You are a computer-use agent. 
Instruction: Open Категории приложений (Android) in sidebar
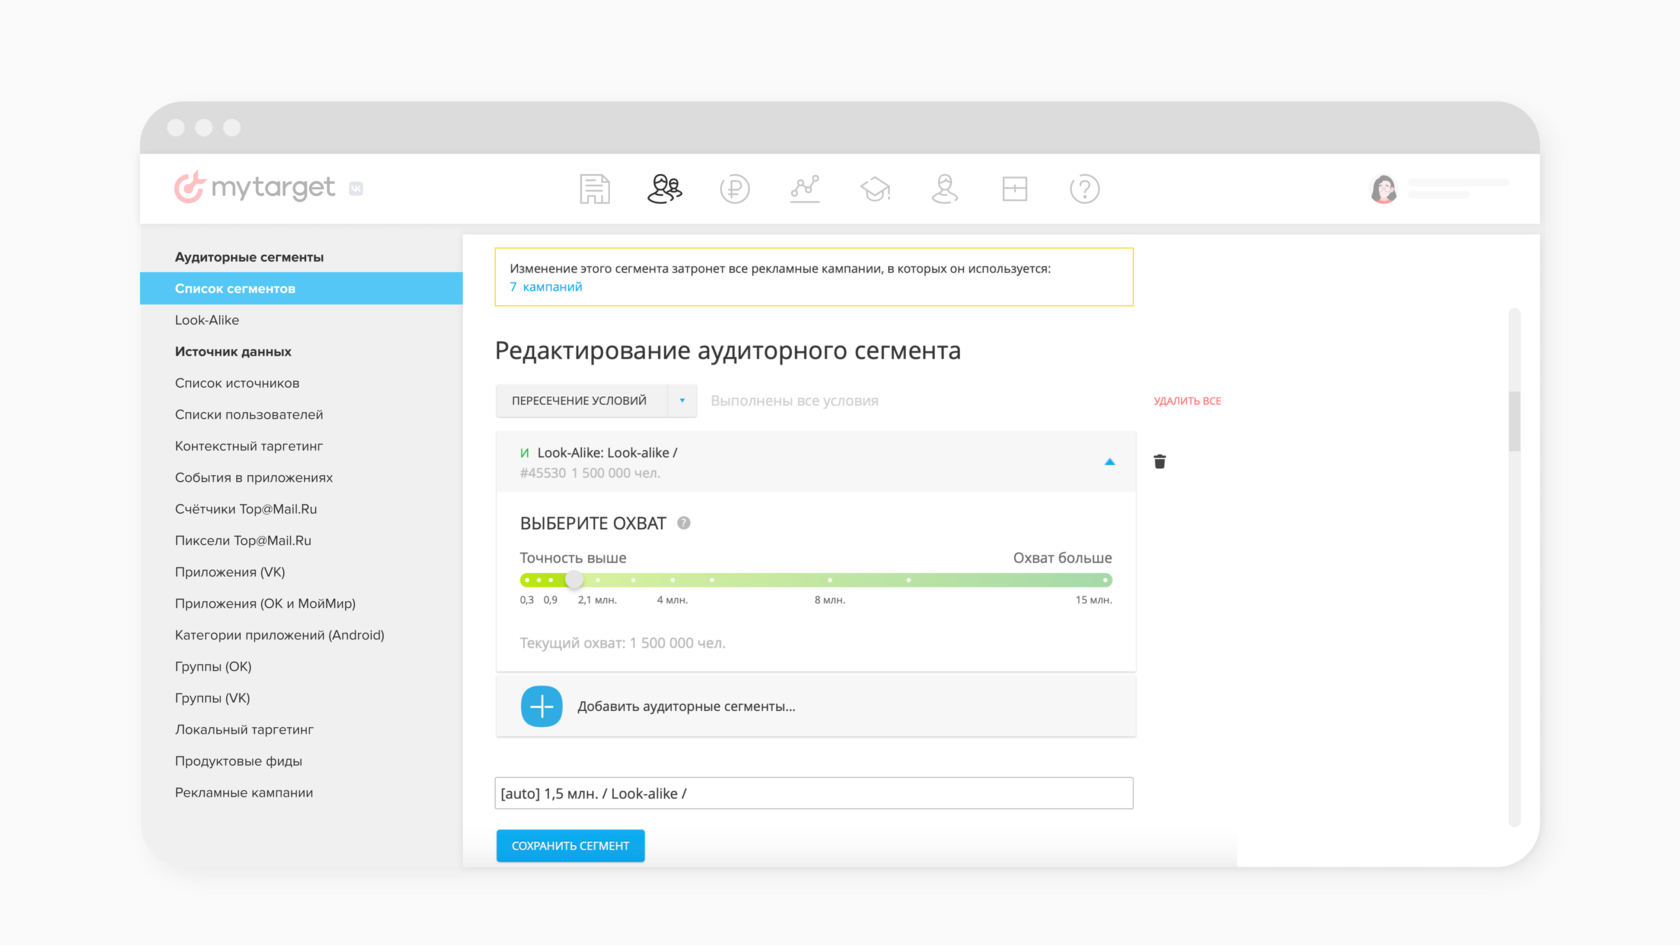280,635
